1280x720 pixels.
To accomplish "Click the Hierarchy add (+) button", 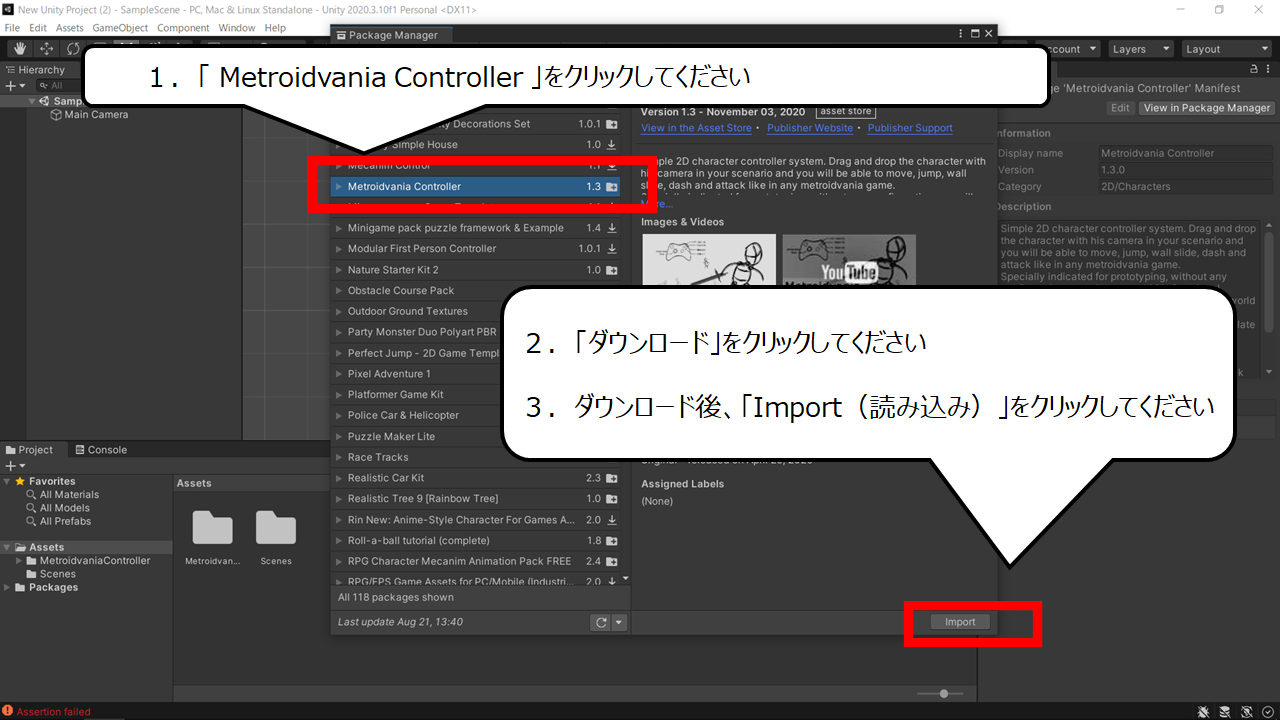I will 13,86.
